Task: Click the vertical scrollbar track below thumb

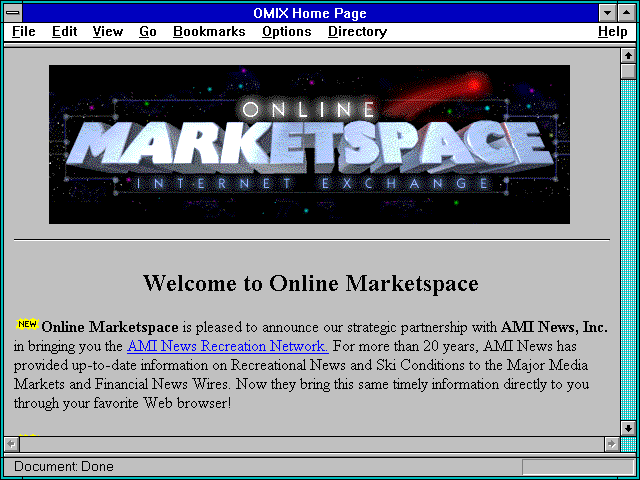Action: click(628, 250)
